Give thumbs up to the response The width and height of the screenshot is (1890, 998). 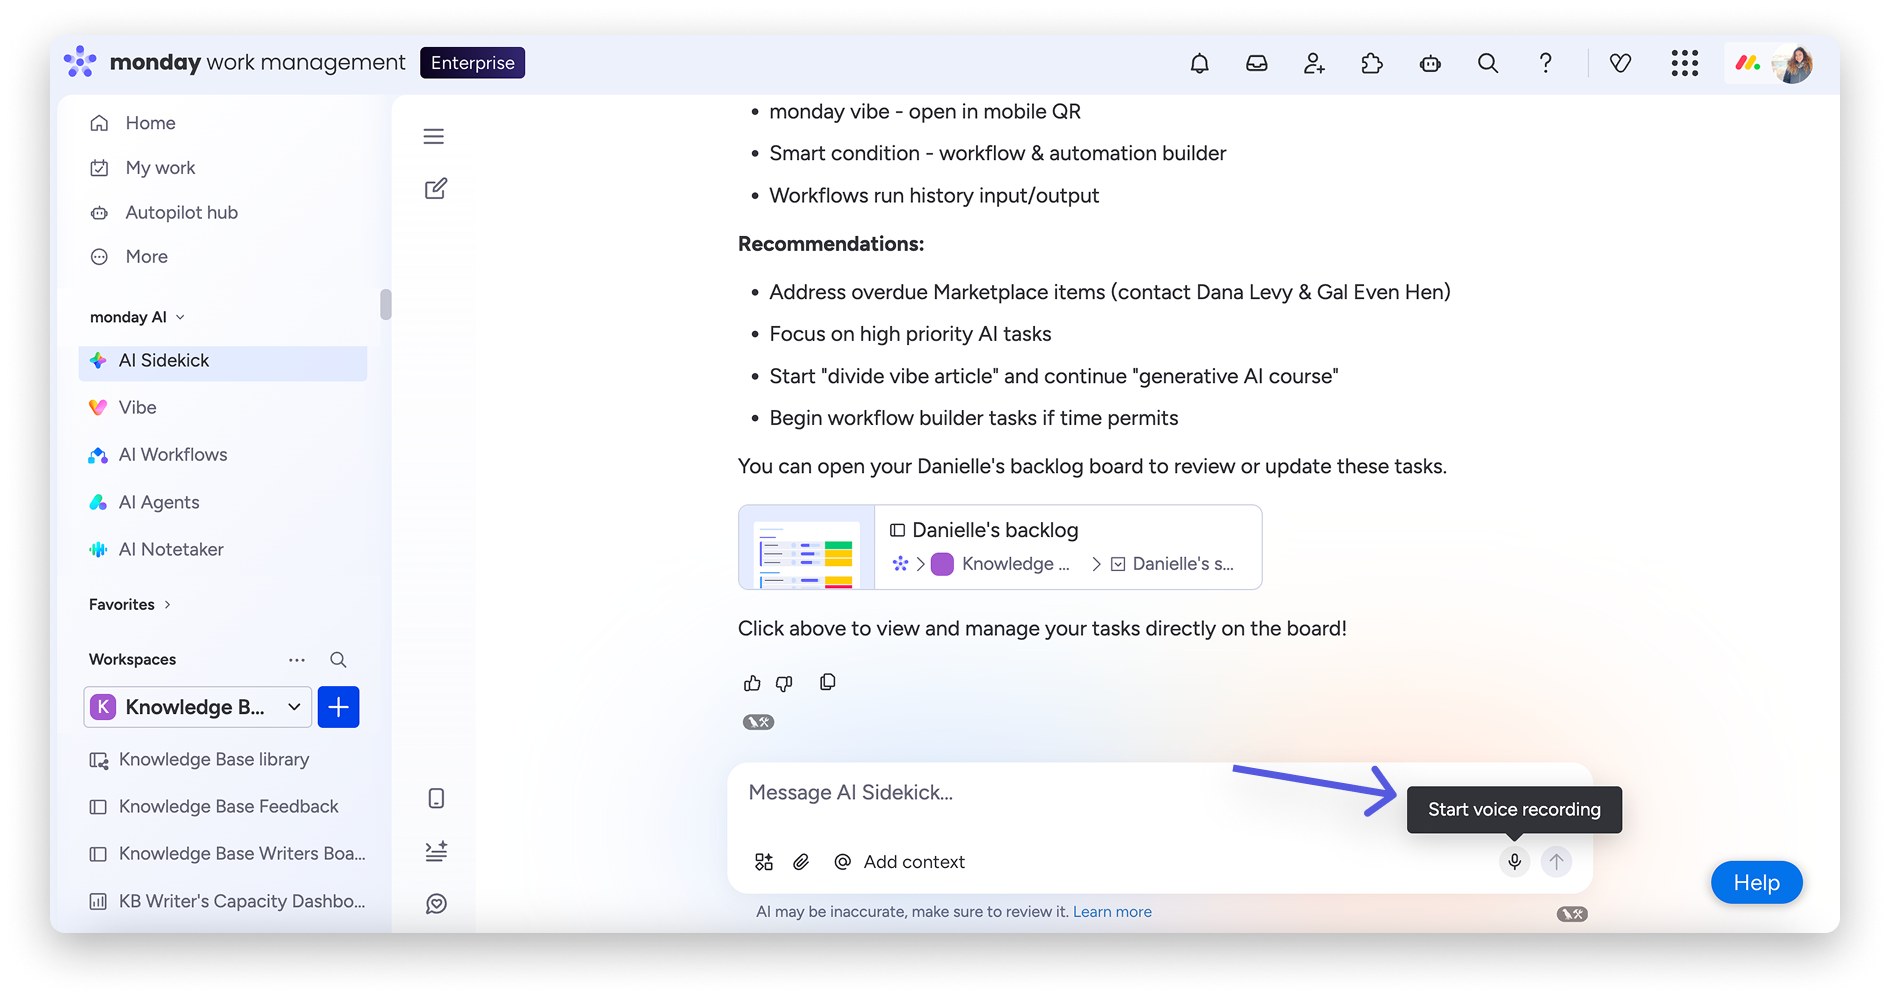coord(752,683)
